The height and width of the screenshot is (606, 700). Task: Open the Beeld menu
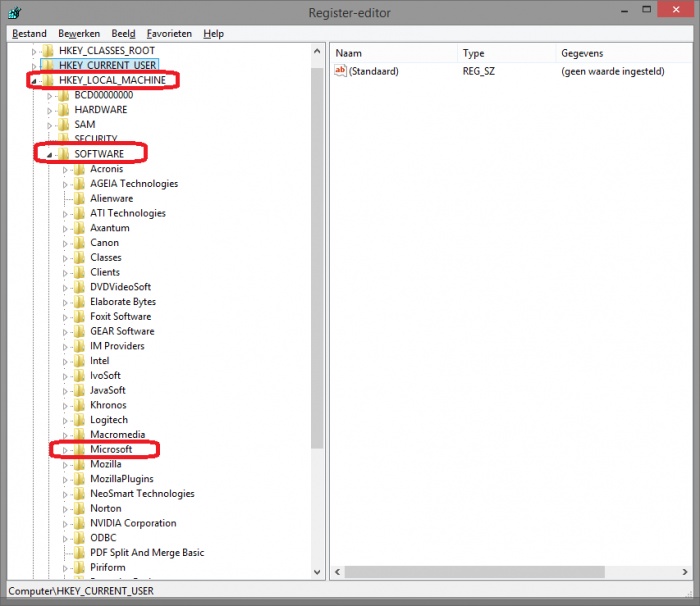point(123,33)
